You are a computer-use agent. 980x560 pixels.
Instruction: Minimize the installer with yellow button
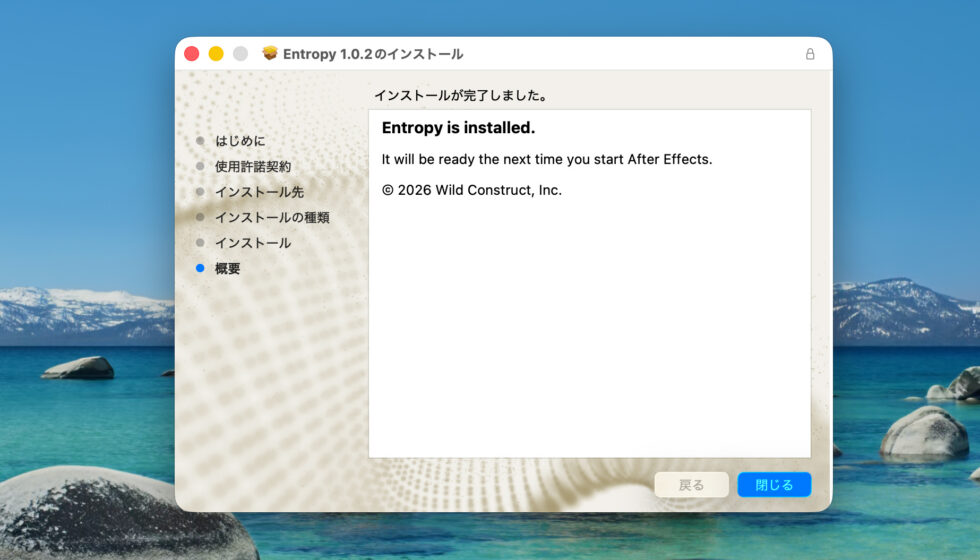pos(216,54)
